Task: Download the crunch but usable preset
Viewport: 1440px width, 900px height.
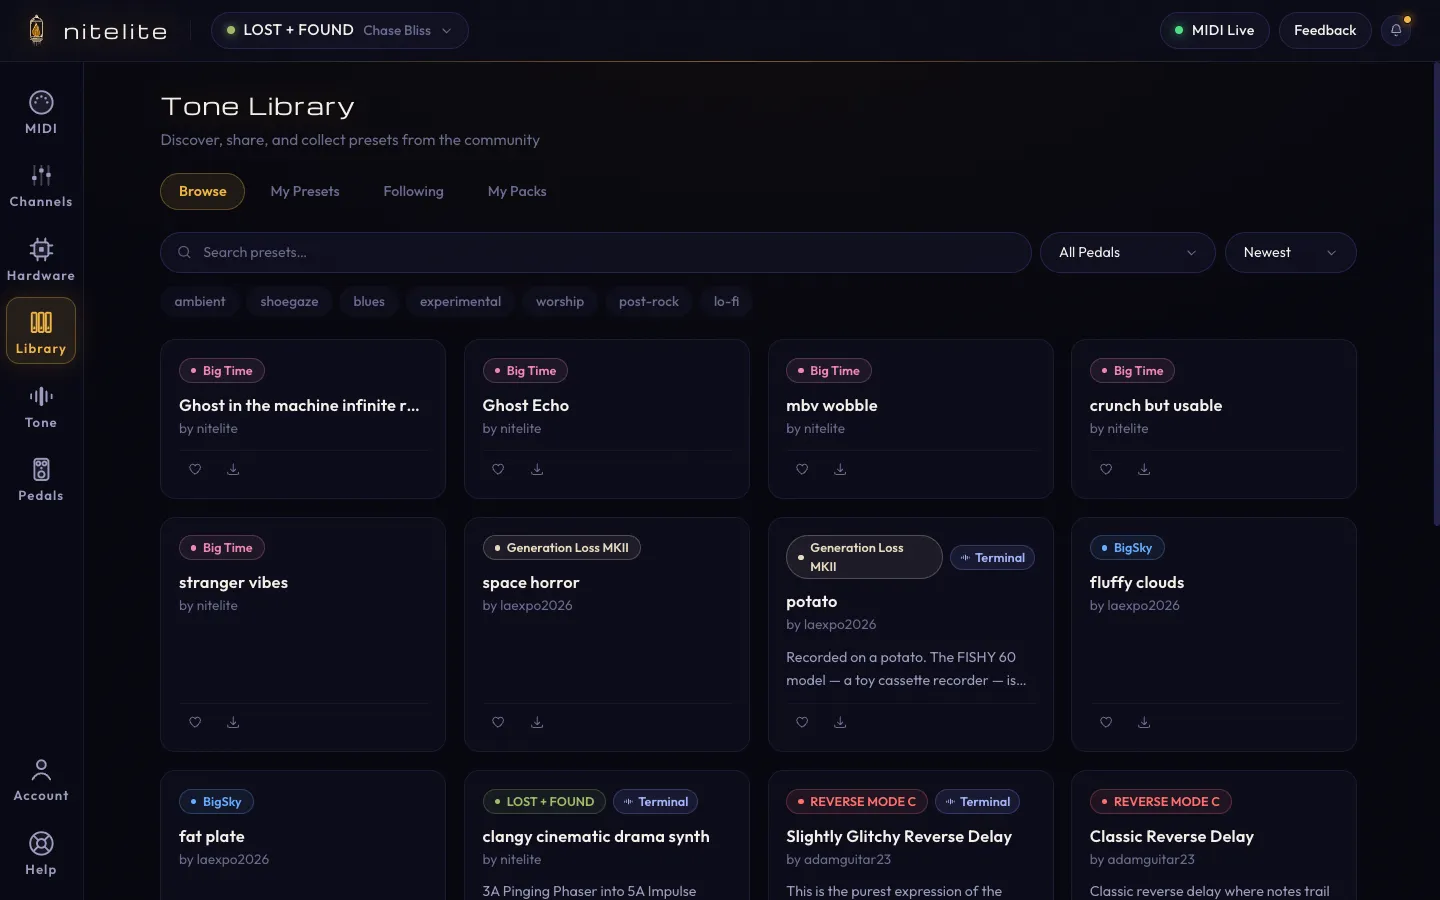Action: coord(1144,469)
